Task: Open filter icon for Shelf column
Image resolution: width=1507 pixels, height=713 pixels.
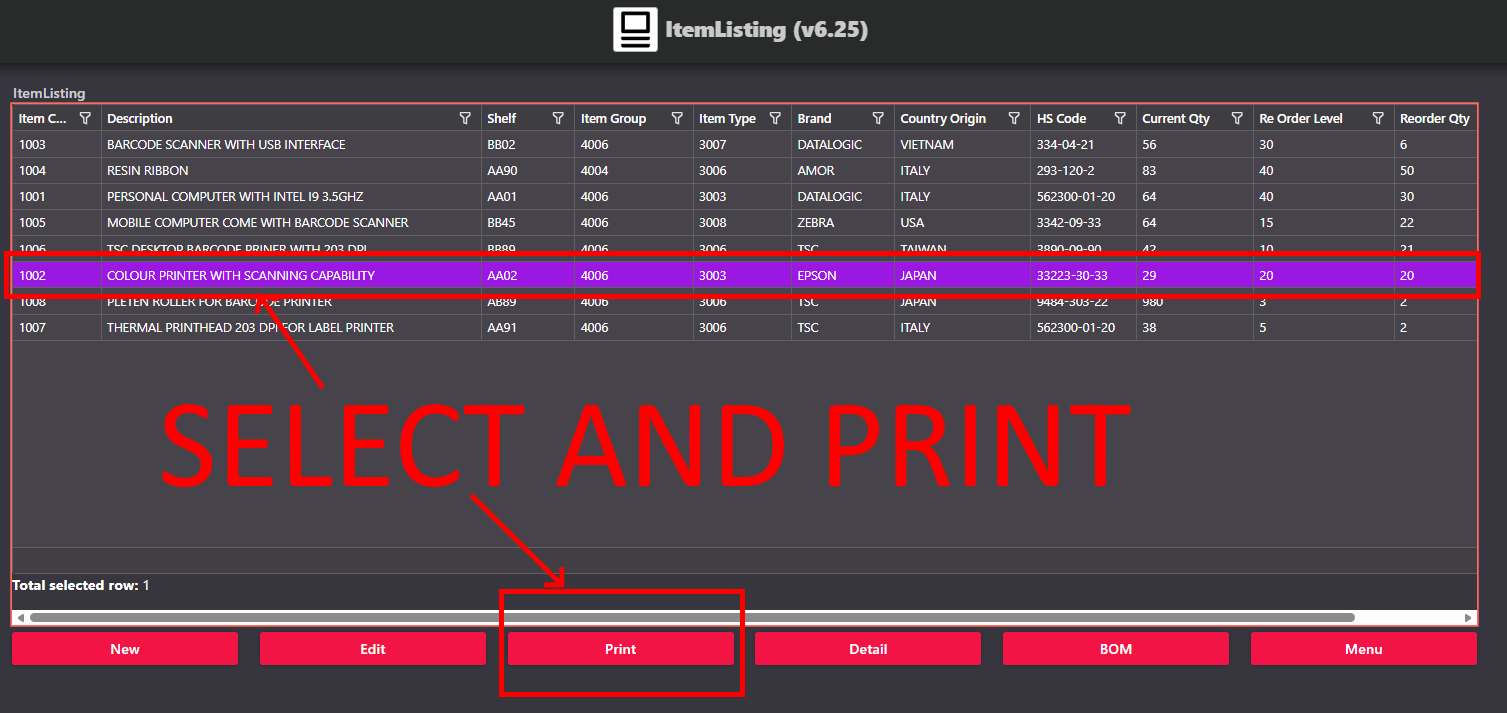Action: click(x=558, y=118)
